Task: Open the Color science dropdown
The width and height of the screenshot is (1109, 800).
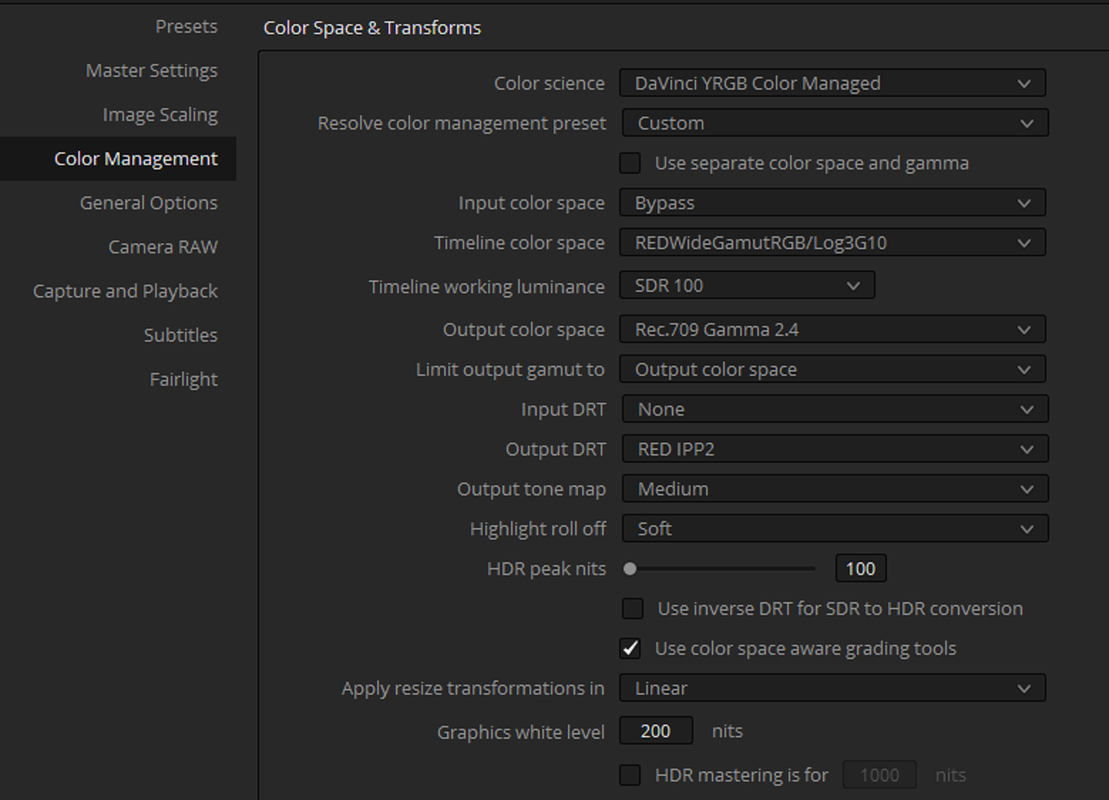Action: pos(832,83)
